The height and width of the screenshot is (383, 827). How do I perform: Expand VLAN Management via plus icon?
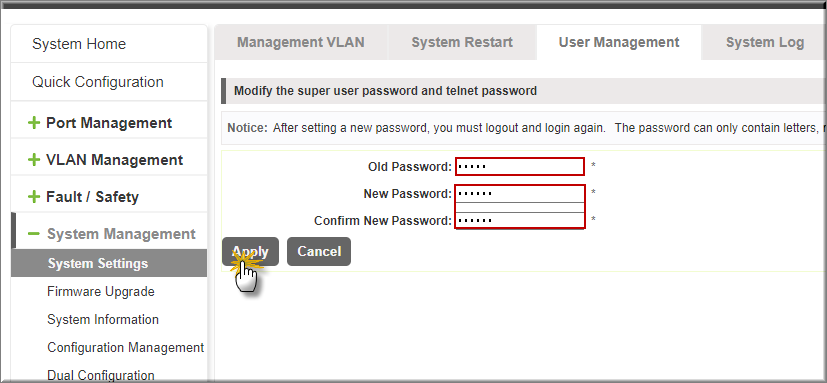[x=34, y=160]
